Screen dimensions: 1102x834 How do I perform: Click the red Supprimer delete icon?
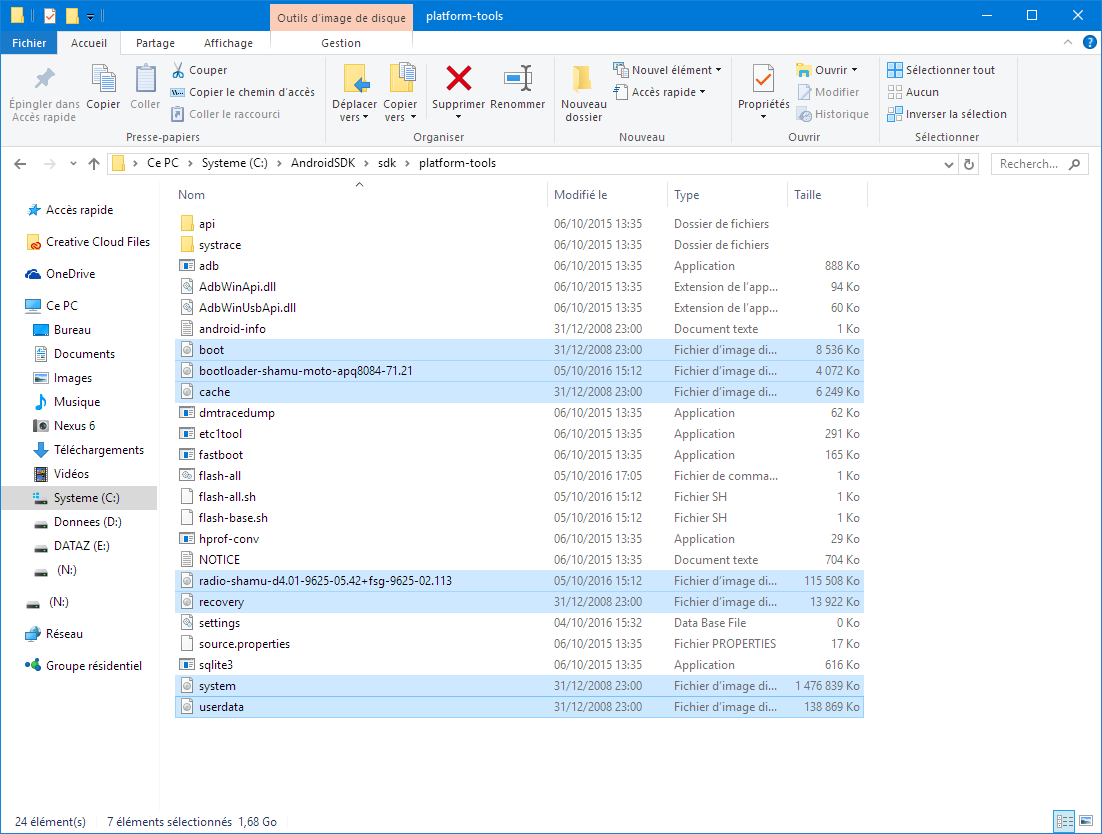[458, 78]
